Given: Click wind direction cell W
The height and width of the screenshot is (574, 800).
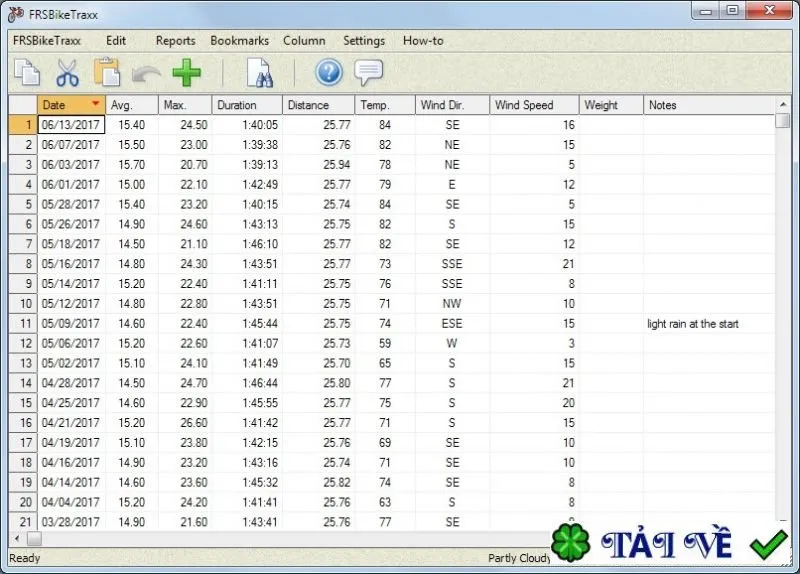Looking at the screenshot, I should (452, 343).
